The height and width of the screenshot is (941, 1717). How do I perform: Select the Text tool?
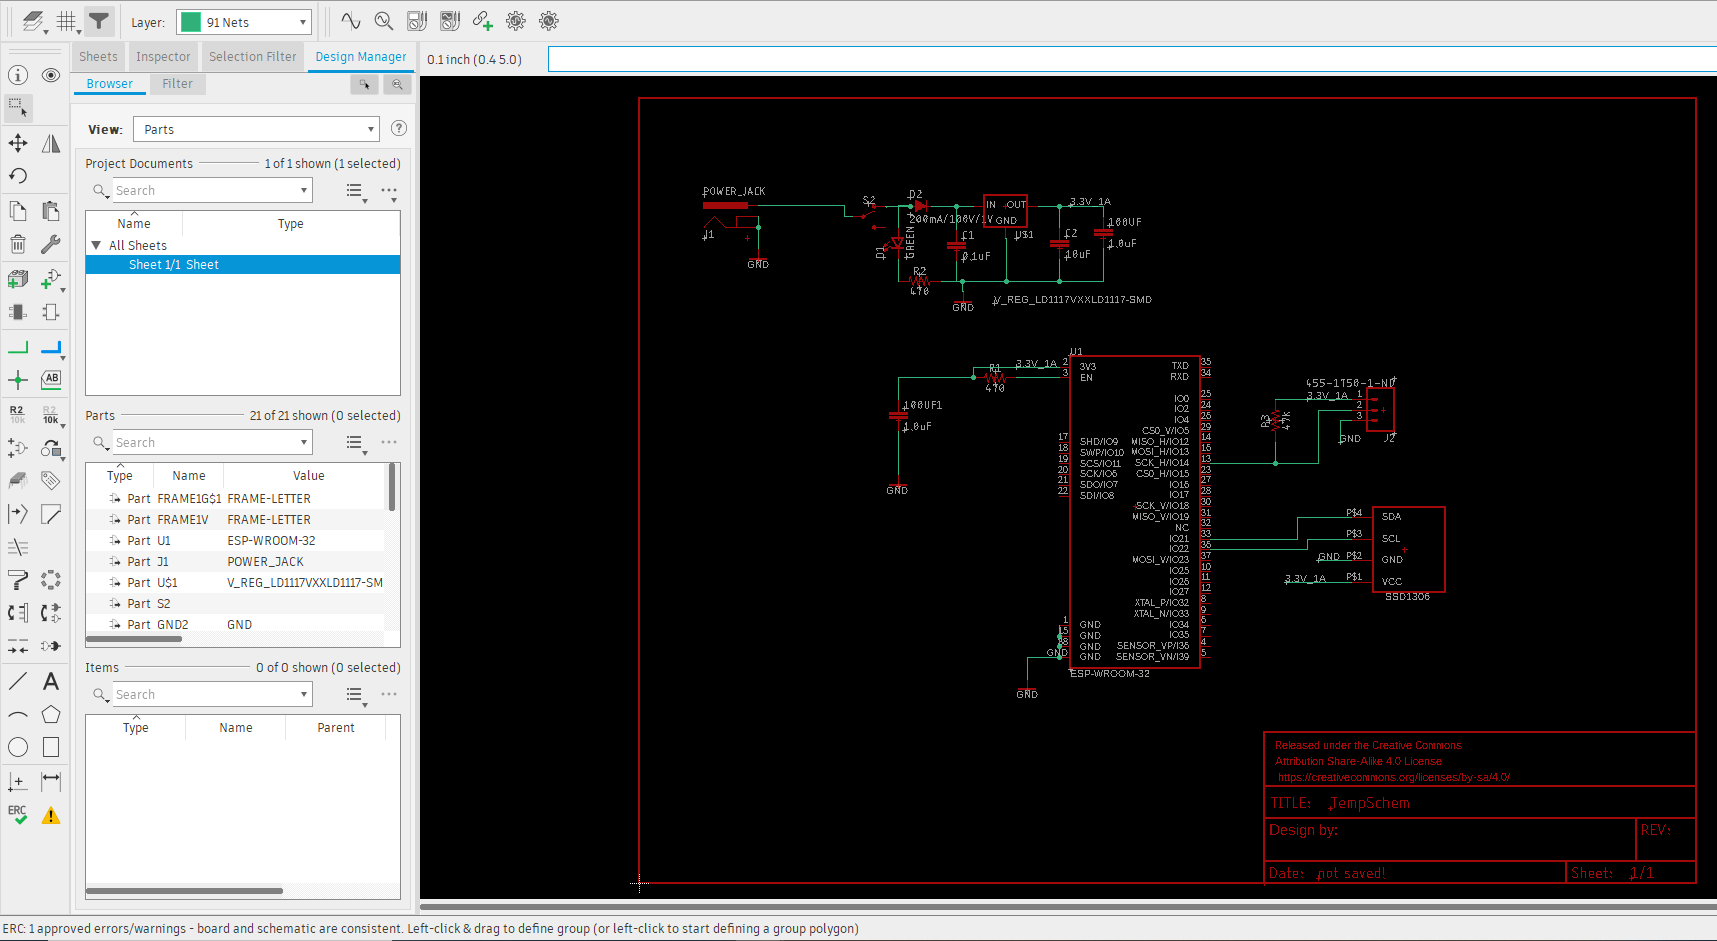pyautogui.click(x=51, y=682)
